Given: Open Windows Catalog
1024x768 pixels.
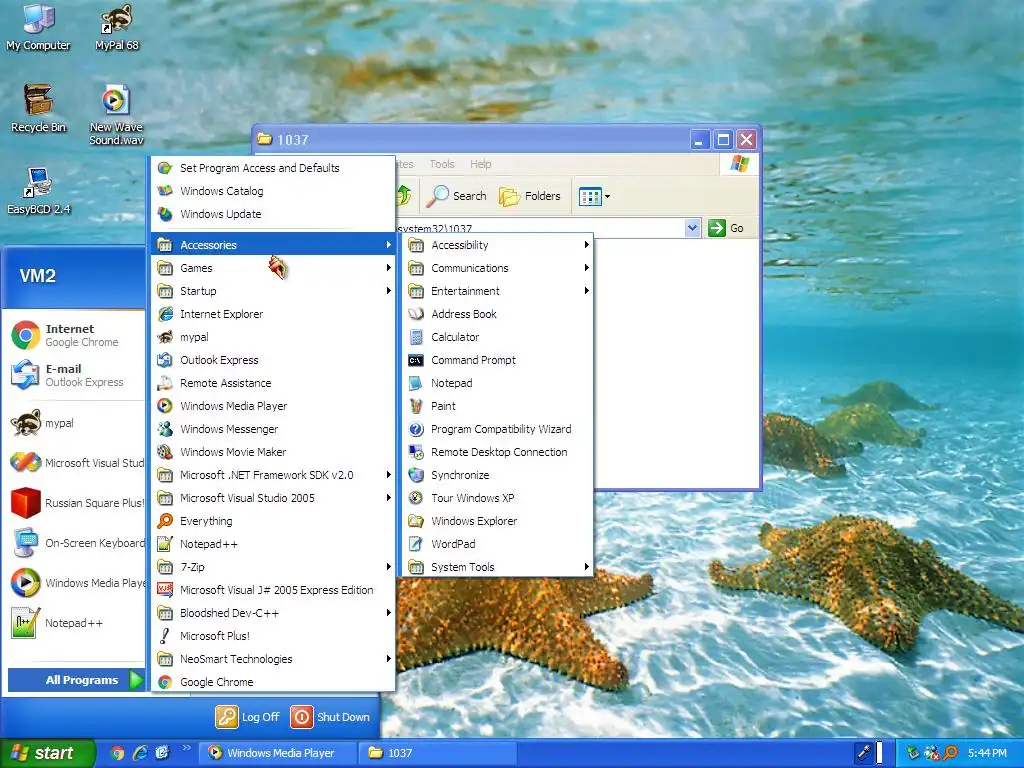Looking at the screenshot, I should [x=273, y=191].
